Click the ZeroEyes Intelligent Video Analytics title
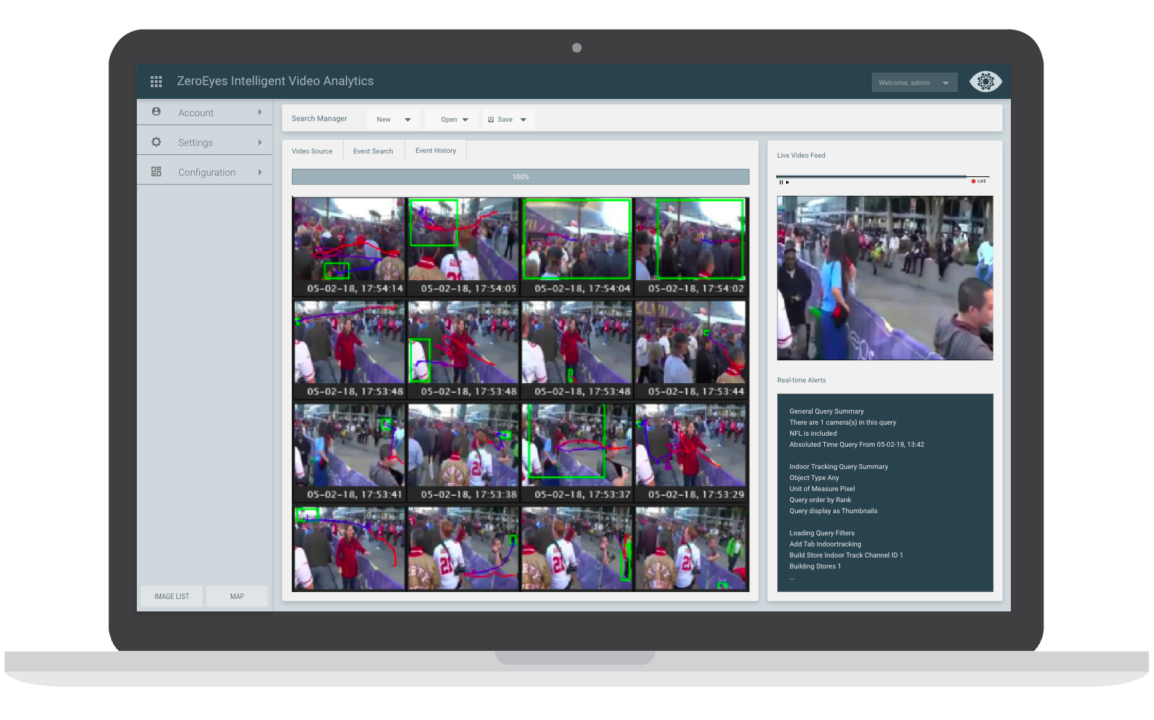This screenshot has height=720, width=1154. [275, 81]
